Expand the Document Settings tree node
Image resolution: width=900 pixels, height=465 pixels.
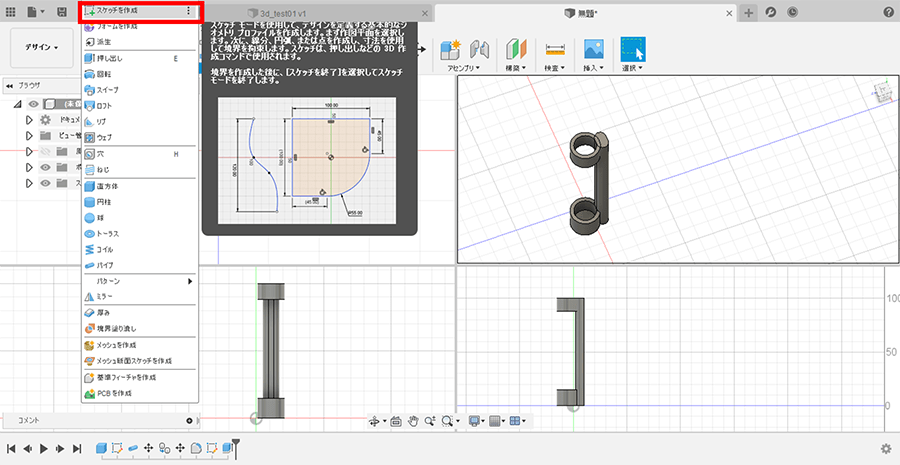coord(29,120)
